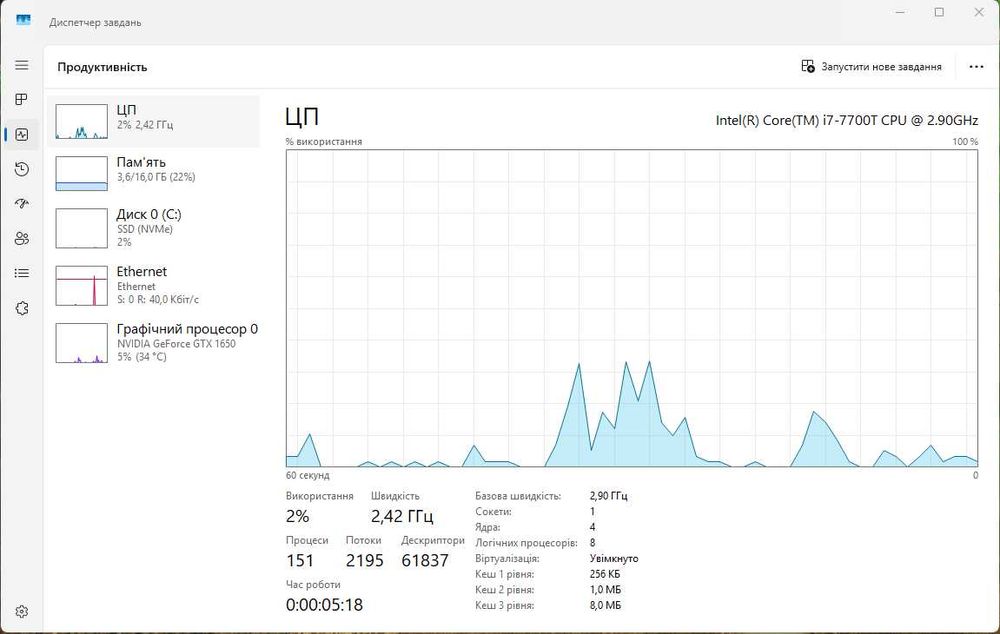Minimize the Task Manager window
1000x634 pixels.
pyautogui.click(x=901, y=12)
